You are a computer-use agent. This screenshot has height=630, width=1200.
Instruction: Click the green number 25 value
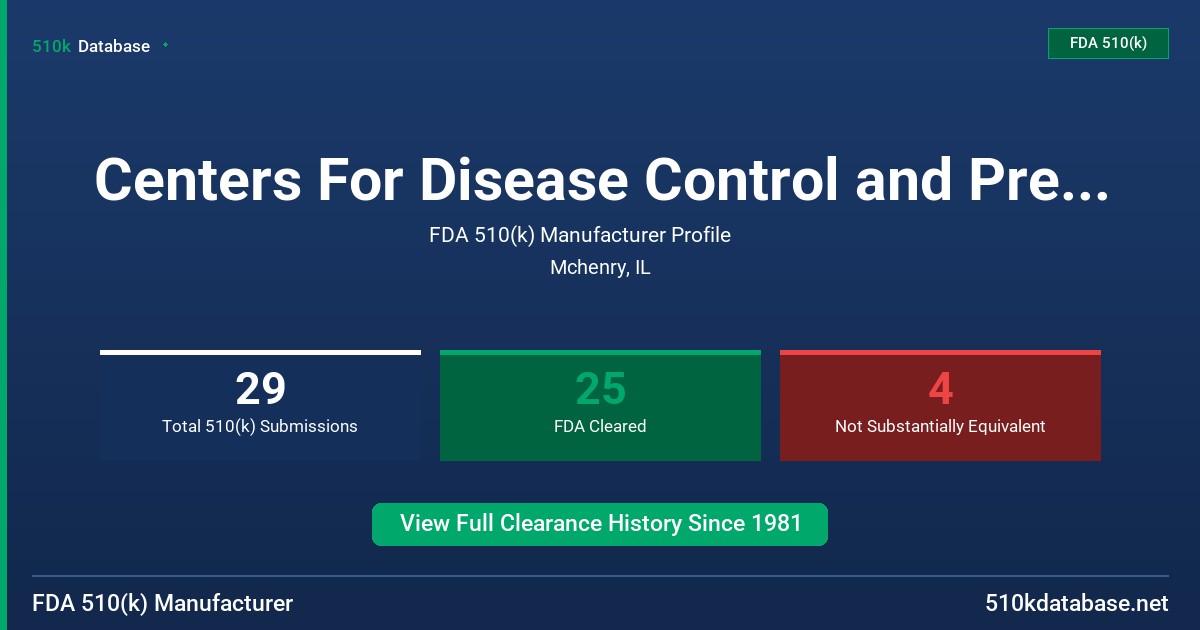pos(600,388)
